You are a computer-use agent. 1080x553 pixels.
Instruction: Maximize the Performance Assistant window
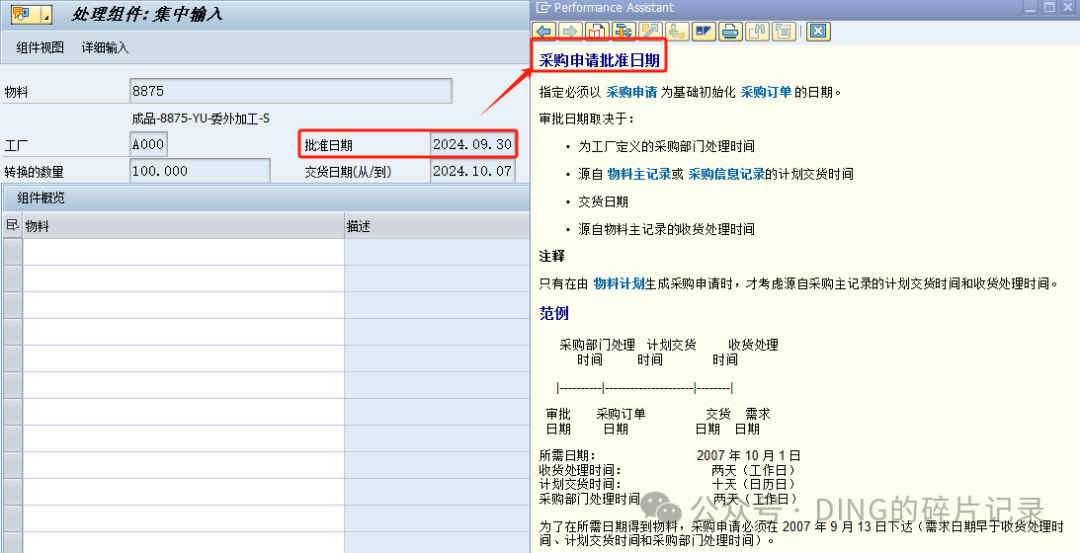[x=1049, y=8]
